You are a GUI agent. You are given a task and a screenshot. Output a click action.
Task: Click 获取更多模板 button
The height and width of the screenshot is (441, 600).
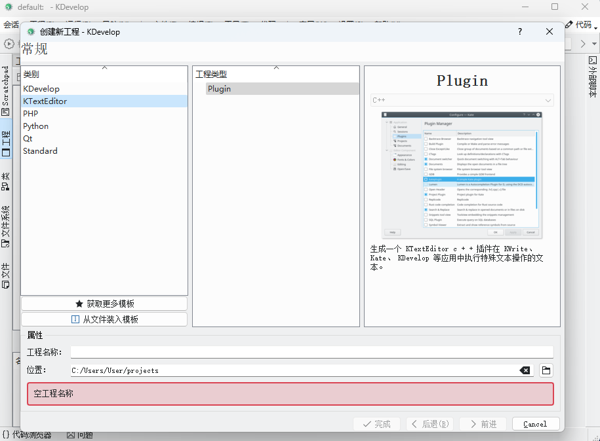click(104, 303)
